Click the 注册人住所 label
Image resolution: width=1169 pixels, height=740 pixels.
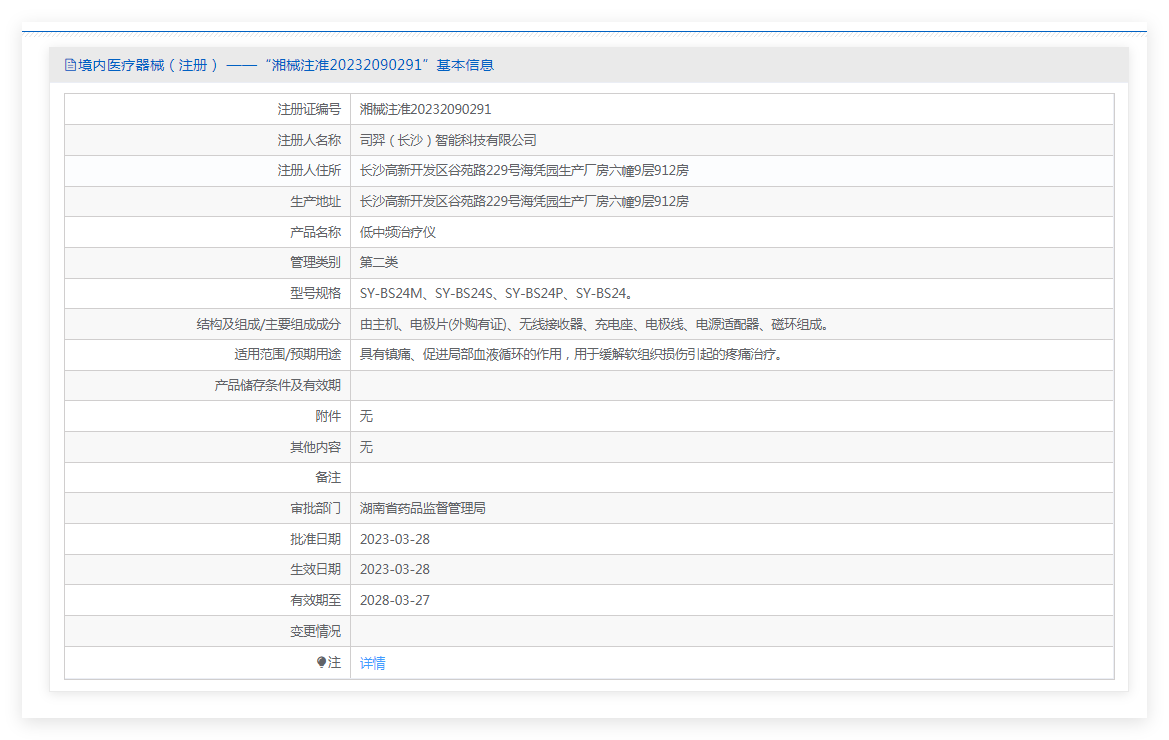point(309,171)
